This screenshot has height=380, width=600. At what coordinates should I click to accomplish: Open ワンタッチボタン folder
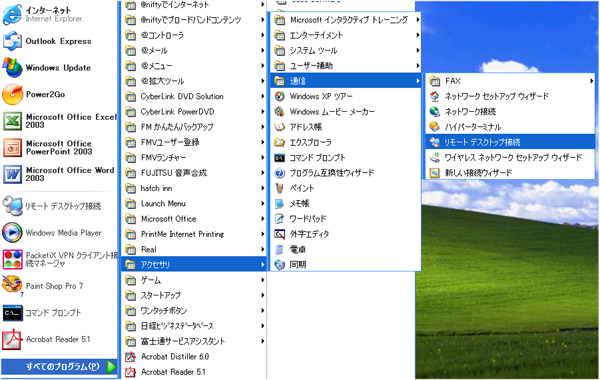pos(194,310)
